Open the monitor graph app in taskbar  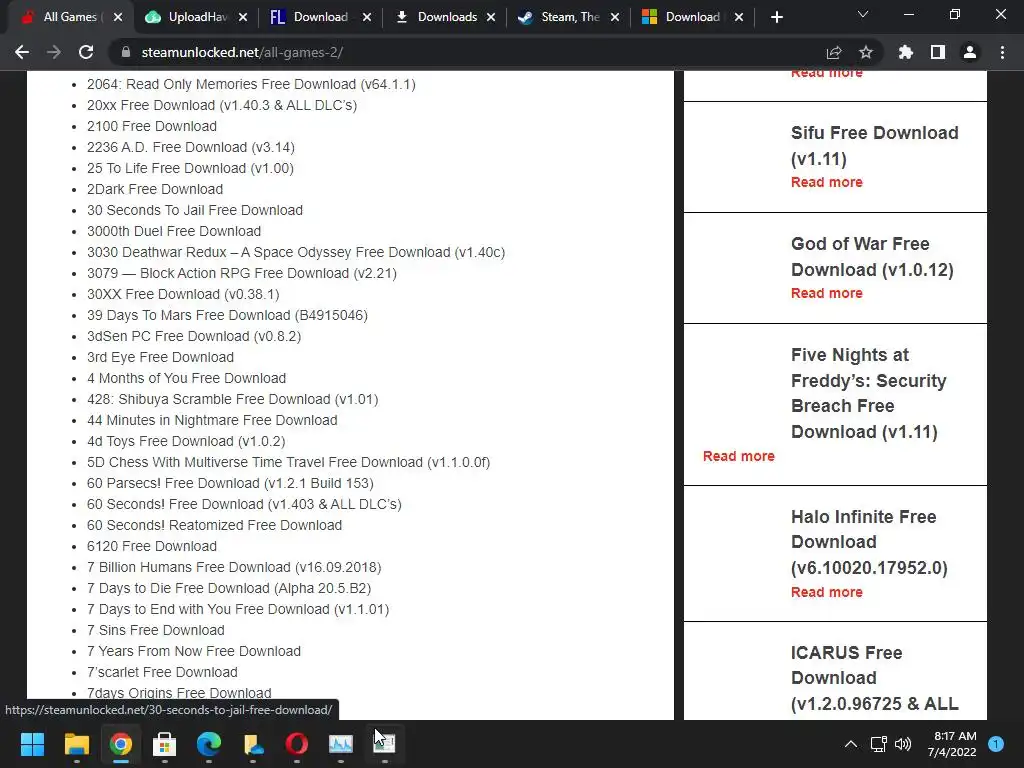[340, 744]
